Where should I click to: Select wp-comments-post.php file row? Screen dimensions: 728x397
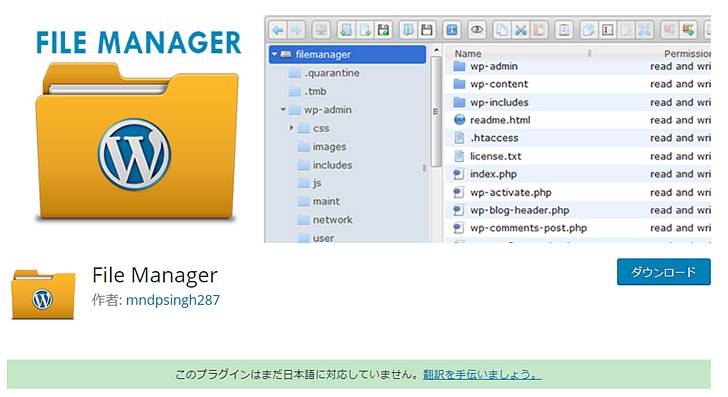[x=578, y=228]
